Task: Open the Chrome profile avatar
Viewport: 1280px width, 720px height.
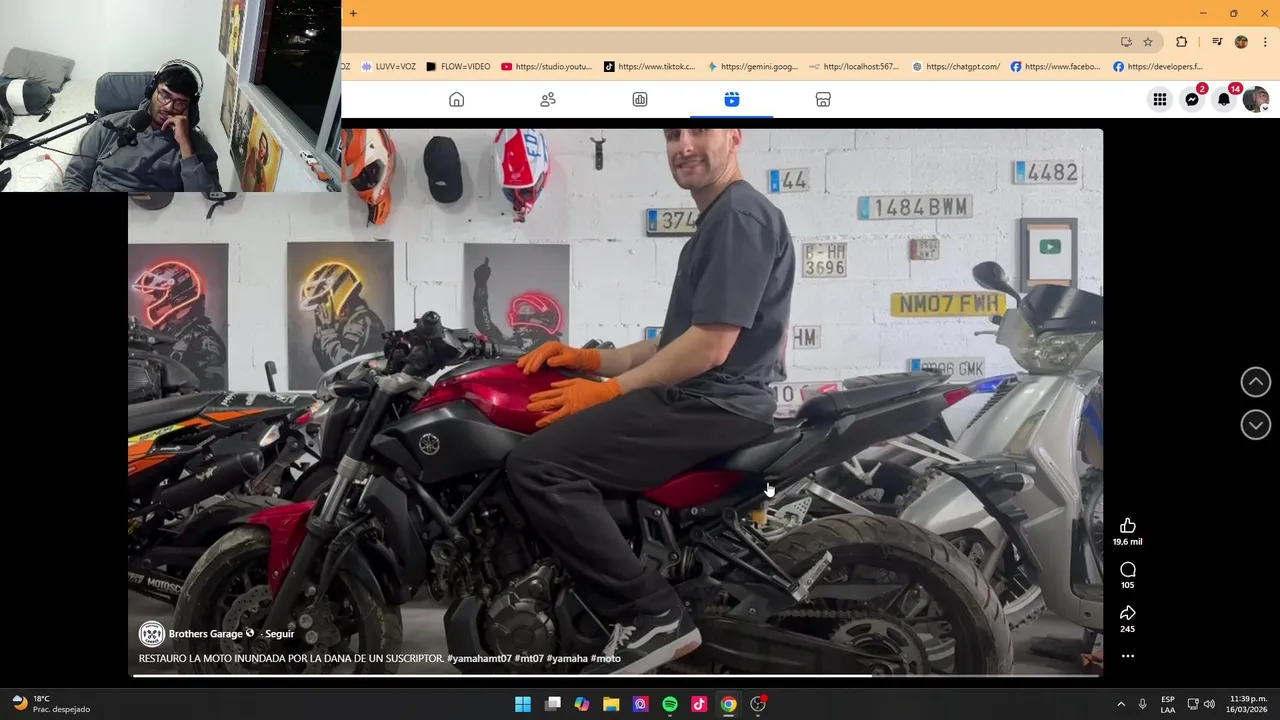Action: (1241, 42)
